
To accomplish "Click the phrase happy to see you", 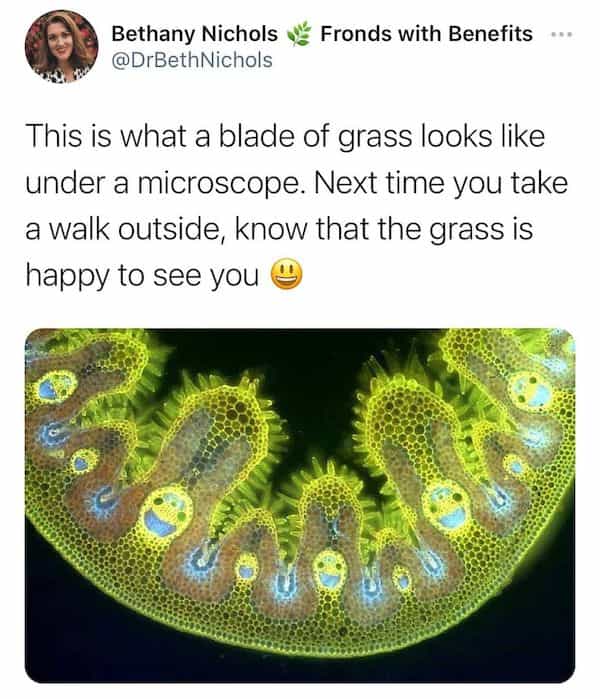I will pos(142,275).
